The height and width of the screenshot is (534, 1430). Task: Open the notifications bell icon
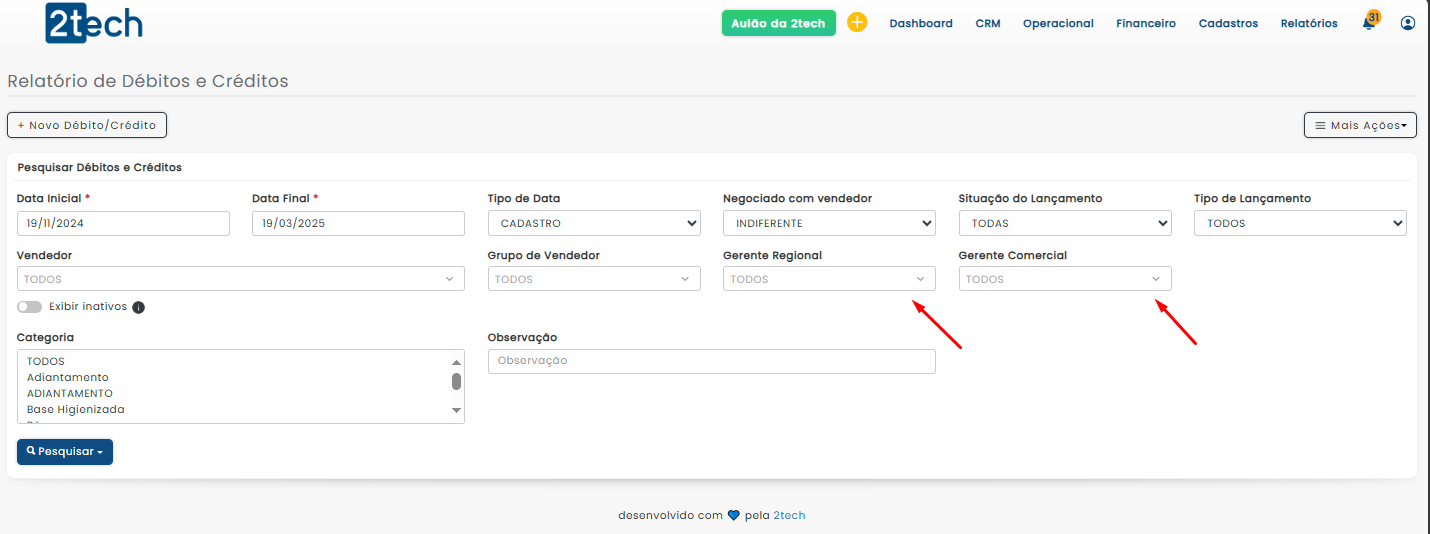tap(1369, 23)
